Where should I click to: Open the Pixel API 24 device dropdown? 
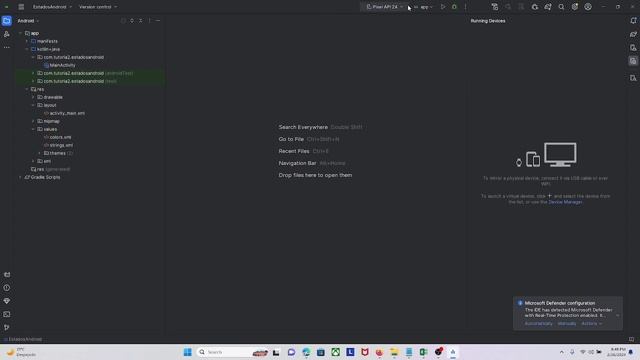[384, 7]
